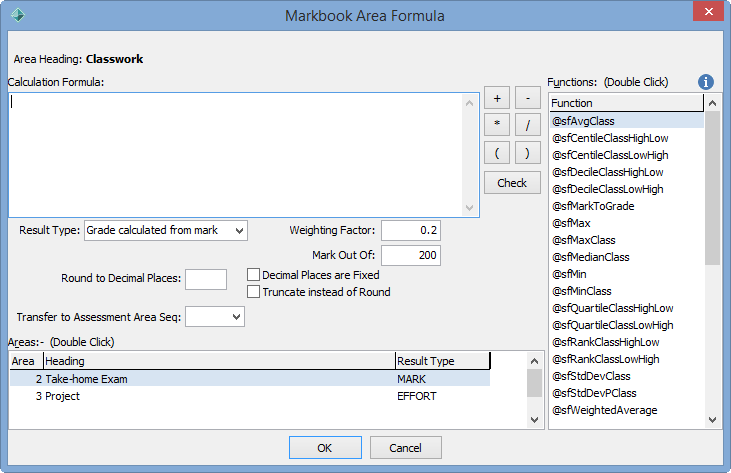Click the Areas list scrollbar thumb
Viewport: 731px width, 473px height.
534,383
